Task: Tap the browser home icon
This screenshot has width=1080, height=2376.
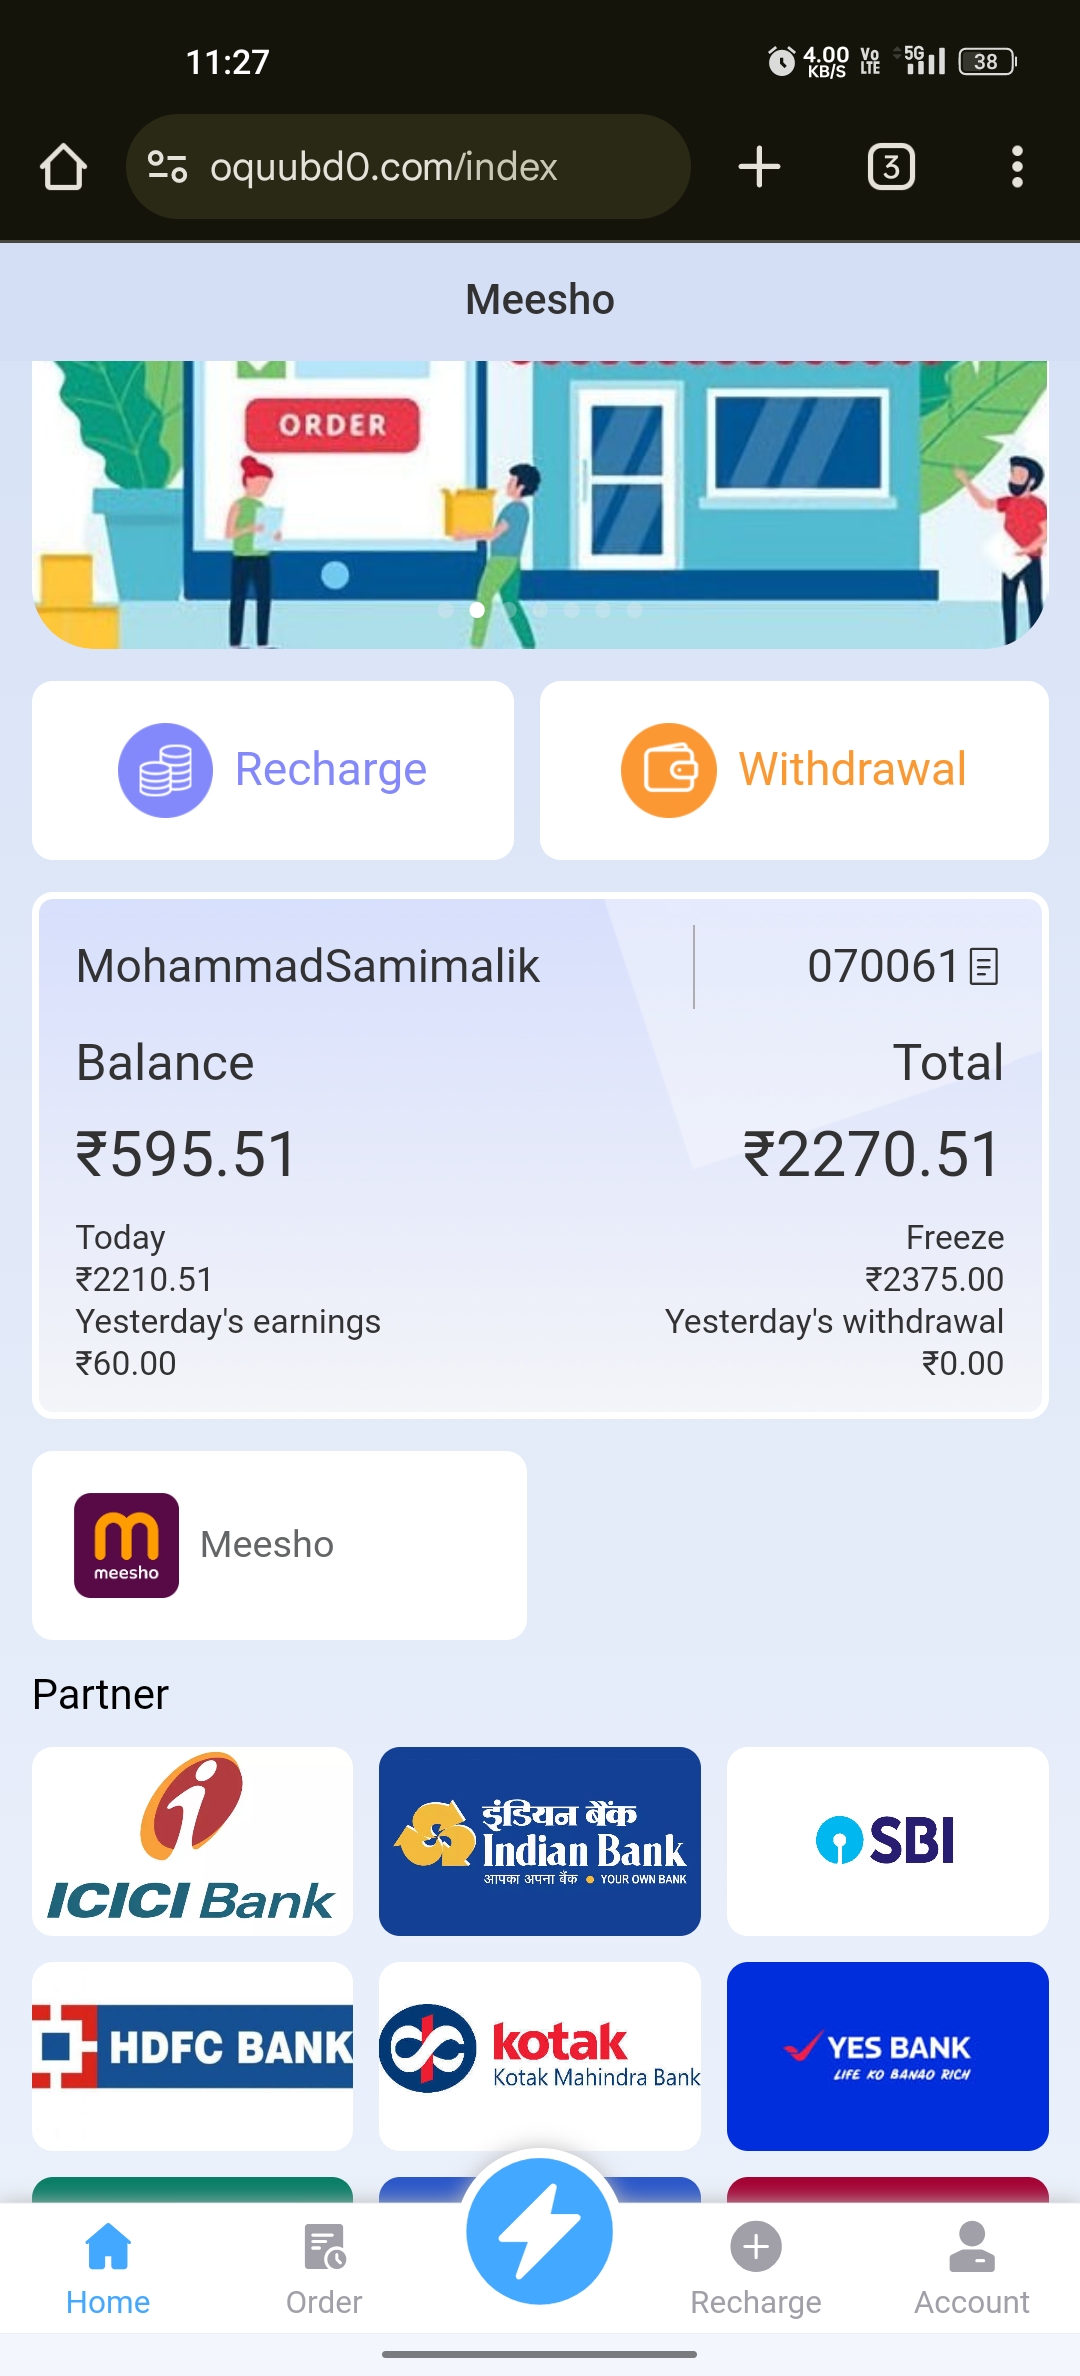Action: click(63, 167)
